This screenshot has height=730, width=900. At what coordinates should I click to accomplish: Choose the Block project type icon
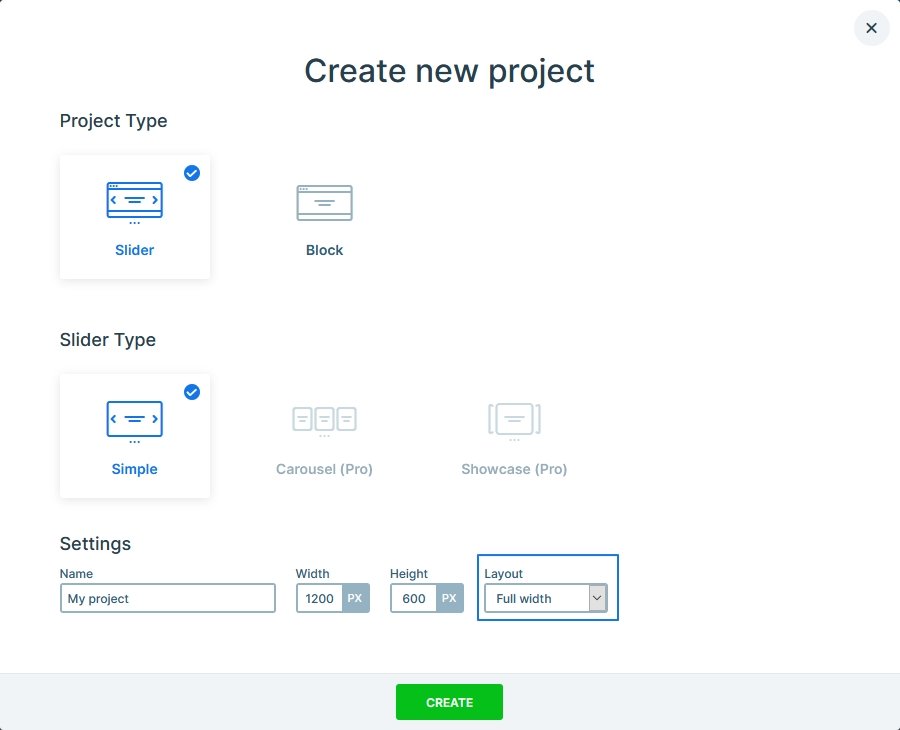tap(324, 203)
